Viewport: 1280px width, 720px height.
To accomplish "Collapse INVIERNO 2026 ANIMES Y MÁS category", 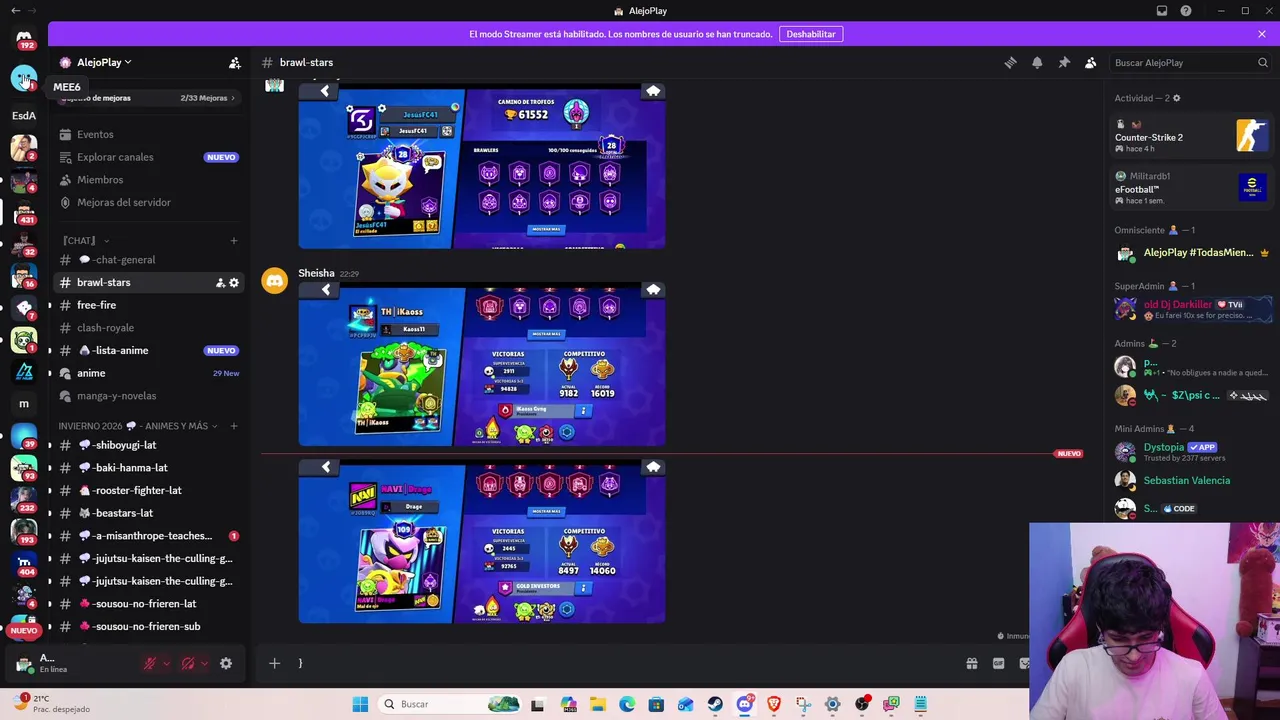I will (138, 426).
